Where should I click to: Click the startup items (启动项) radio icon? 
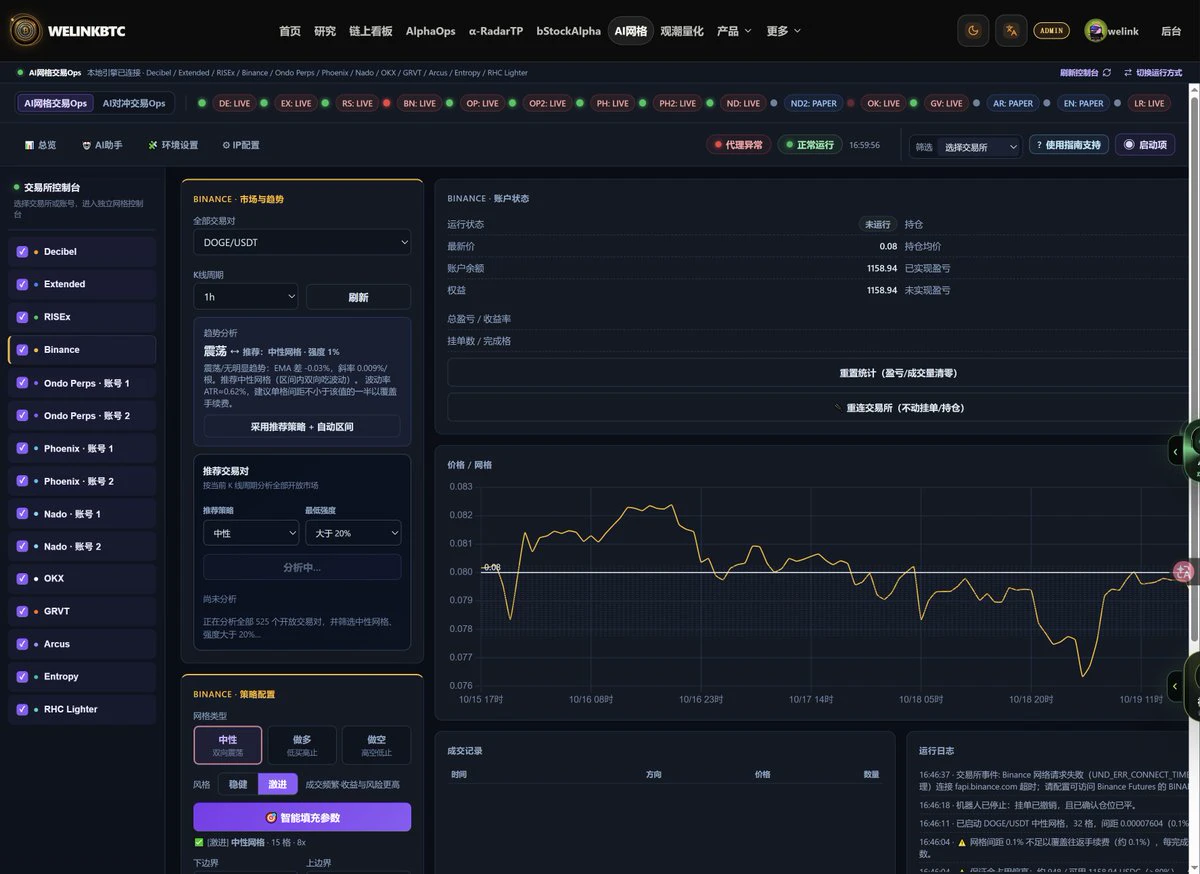[1129, 145]
